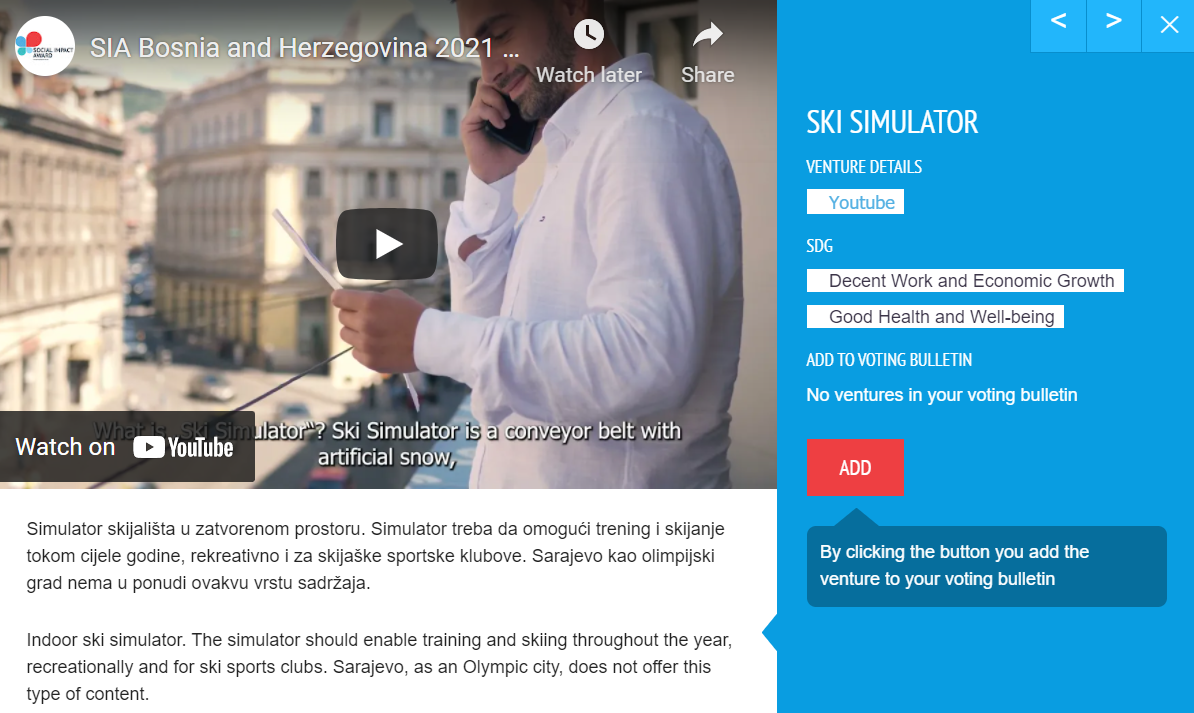This screenshot has height=713, width=1194.
Task: Select Good Health and Well-being tag
Action: [x=935, y=316]
